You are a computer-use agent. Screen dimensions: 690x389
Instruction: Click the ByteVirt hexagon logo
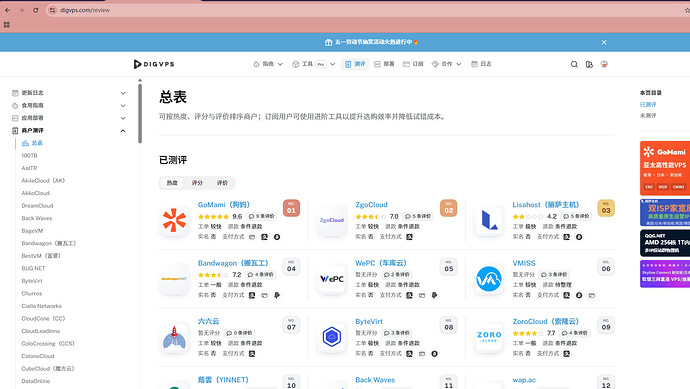click(331, 338)
